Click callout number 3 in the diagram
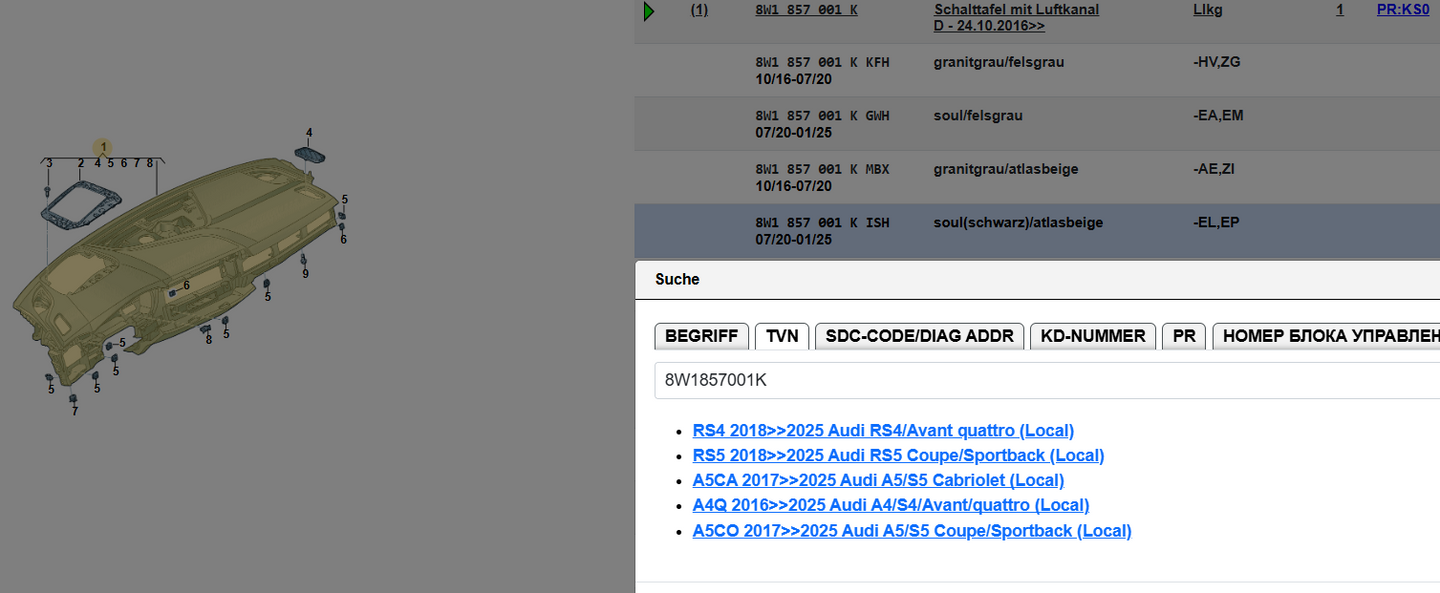 [49, 162]
